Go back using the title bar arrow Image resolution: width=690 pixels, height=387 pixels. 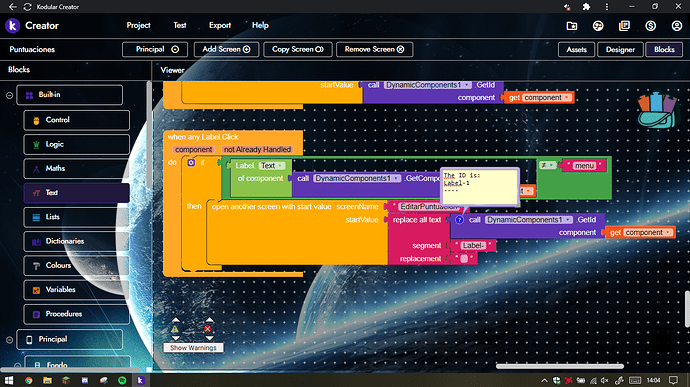coord(12,7)
